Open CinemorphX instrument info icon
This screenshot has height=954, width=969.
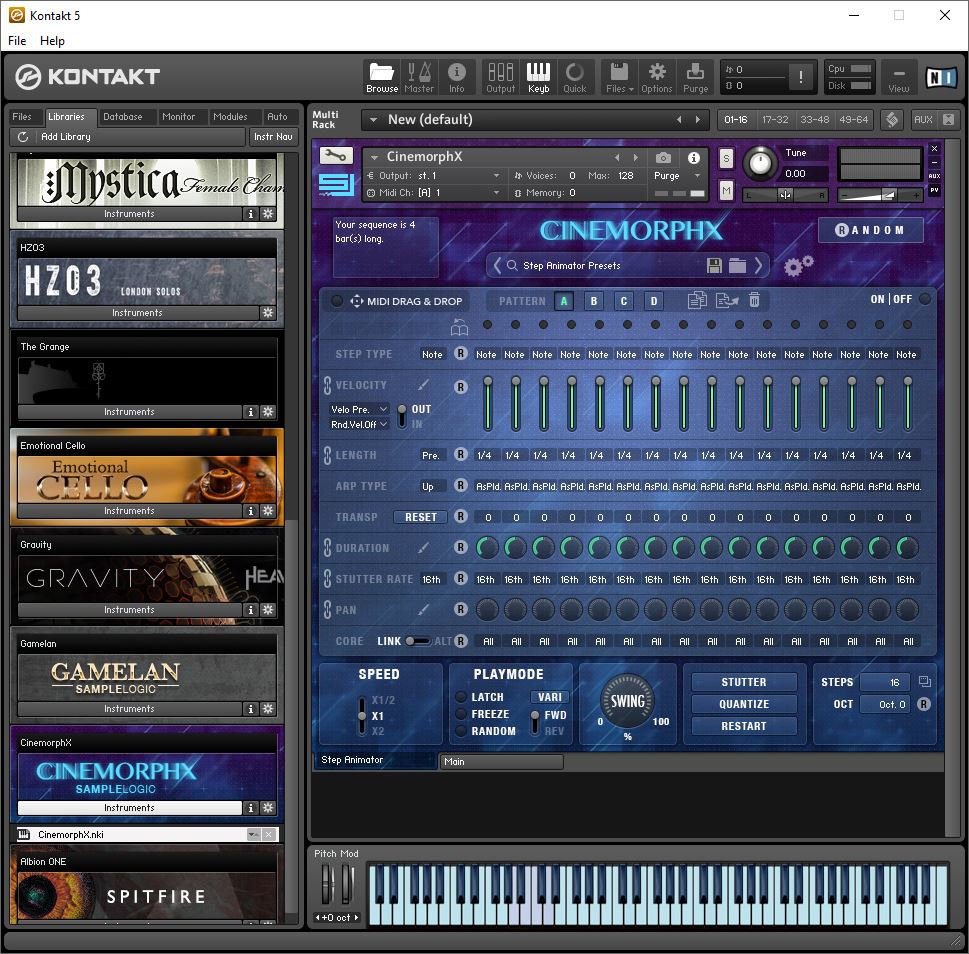pos(694,158)
